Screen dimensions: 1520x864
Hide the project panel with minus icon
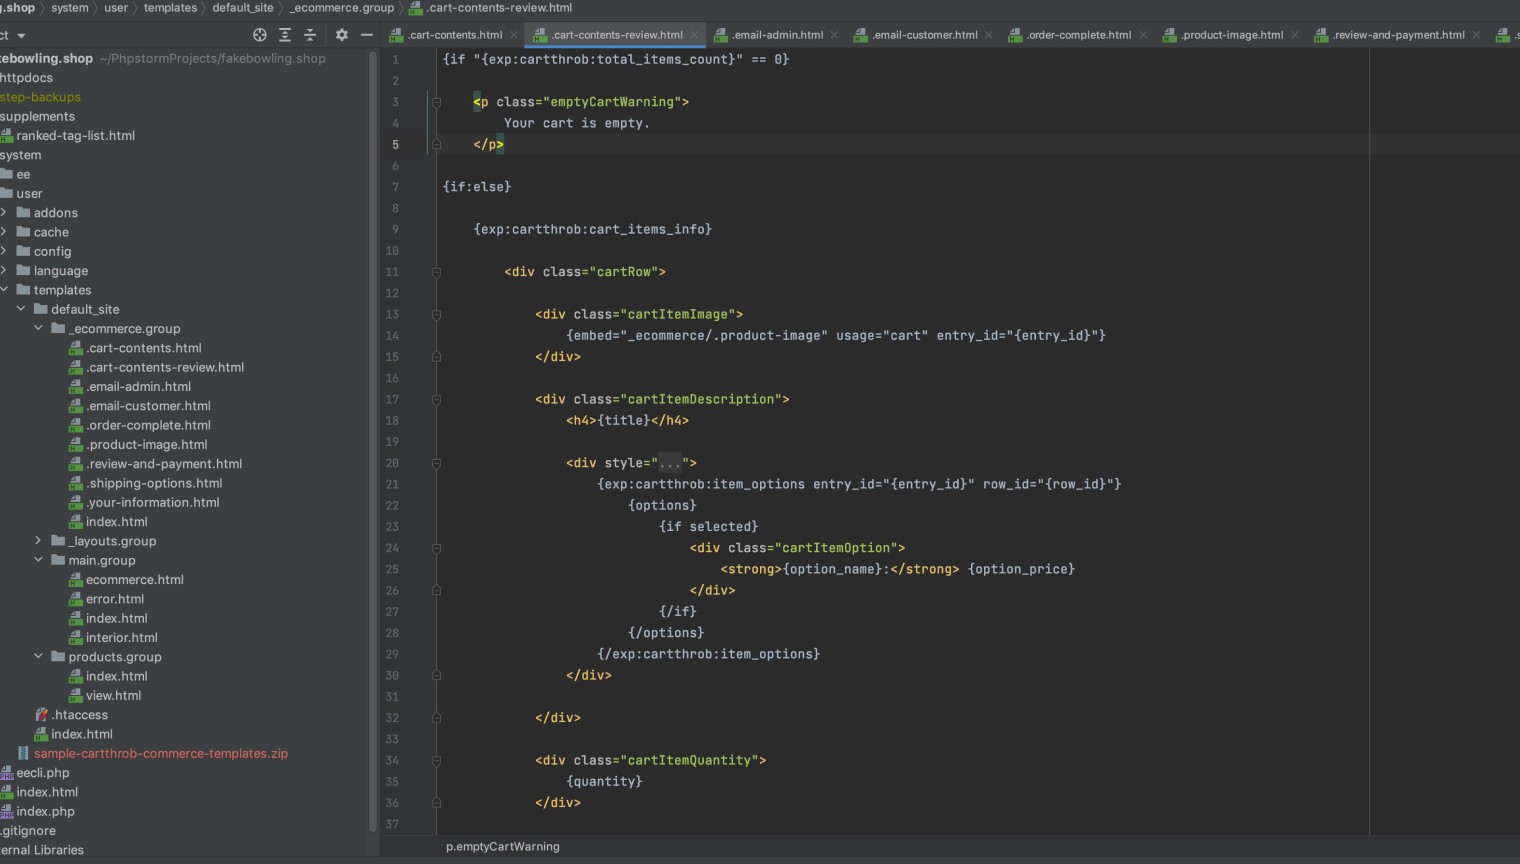[367, 35]
